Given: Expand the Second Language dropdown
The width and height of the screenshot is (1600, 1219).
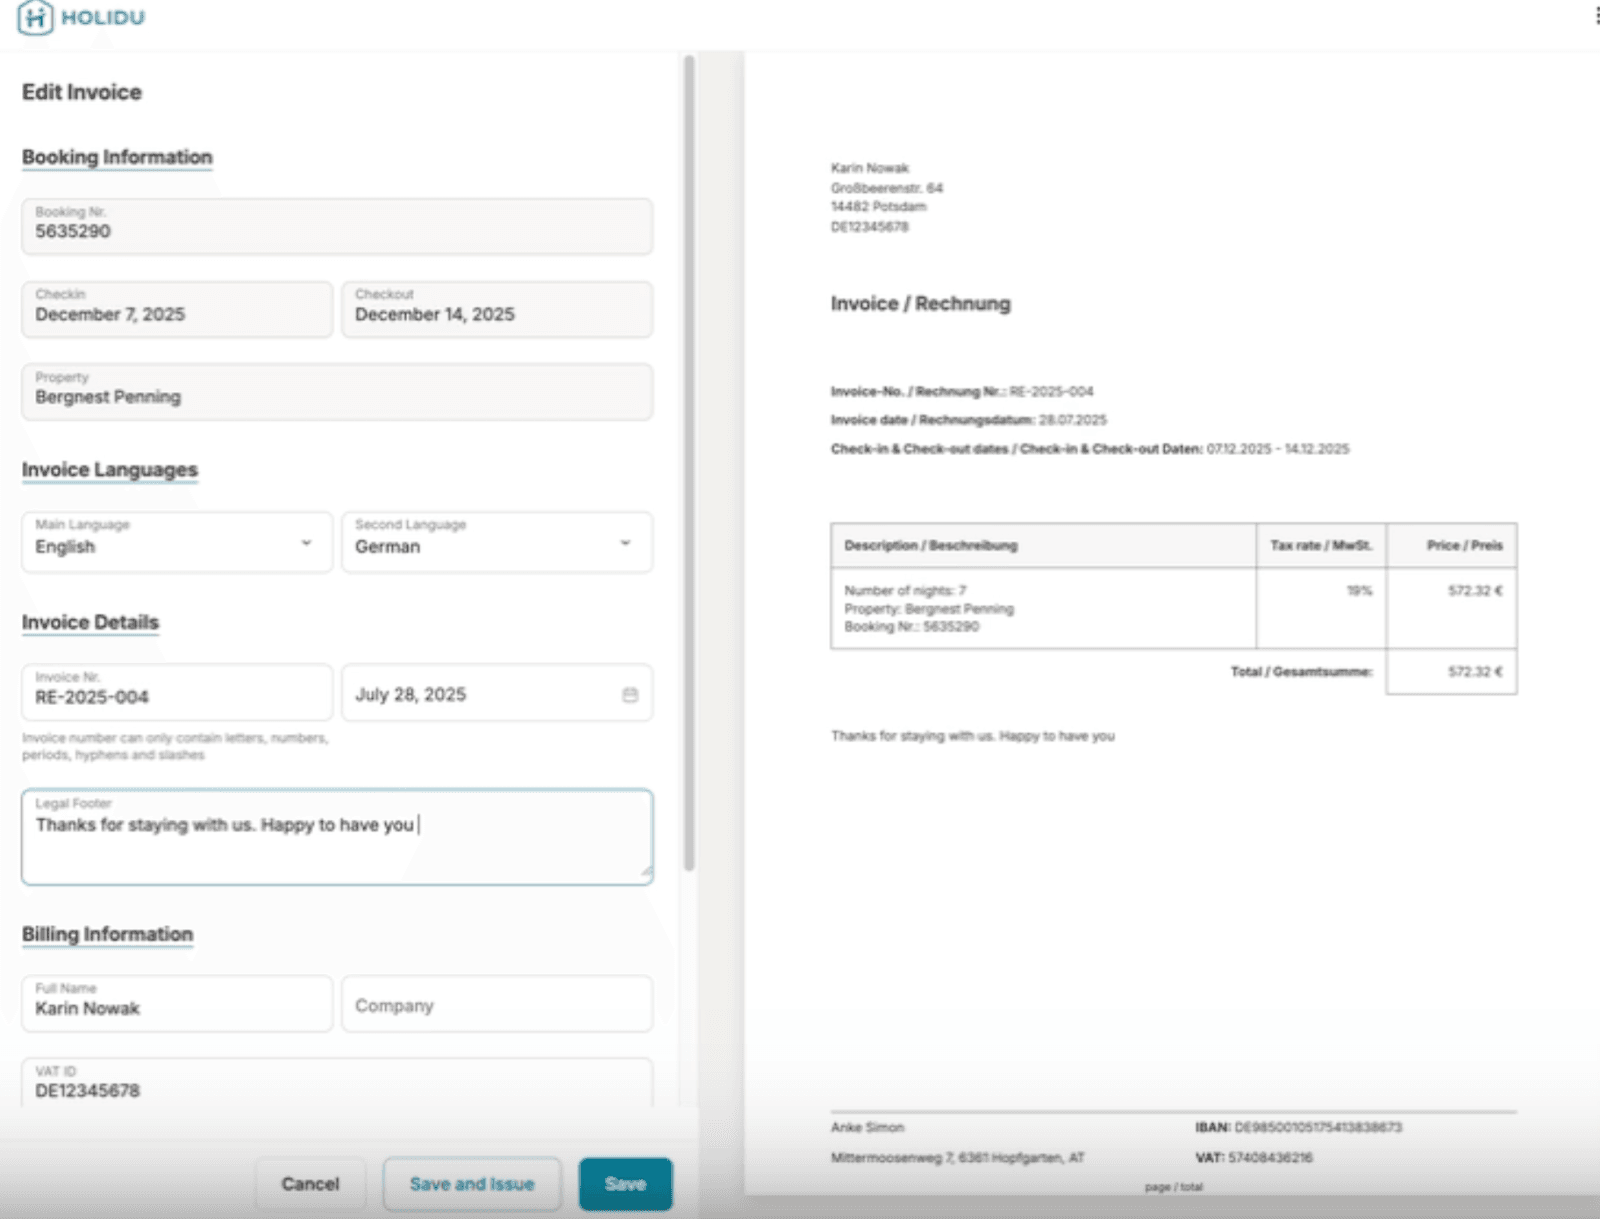Looking at the screenshot, I should point(625,543).
